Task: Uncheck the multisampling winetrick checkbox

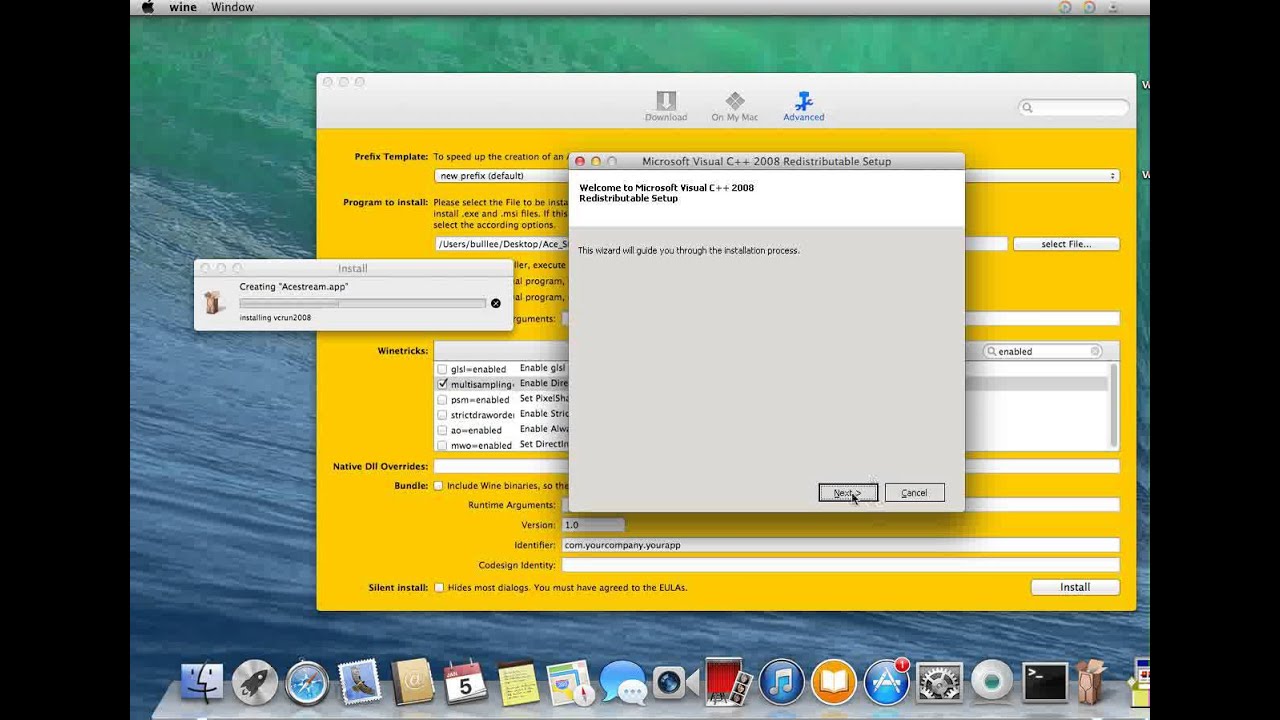Action: (x=442, y=384)
